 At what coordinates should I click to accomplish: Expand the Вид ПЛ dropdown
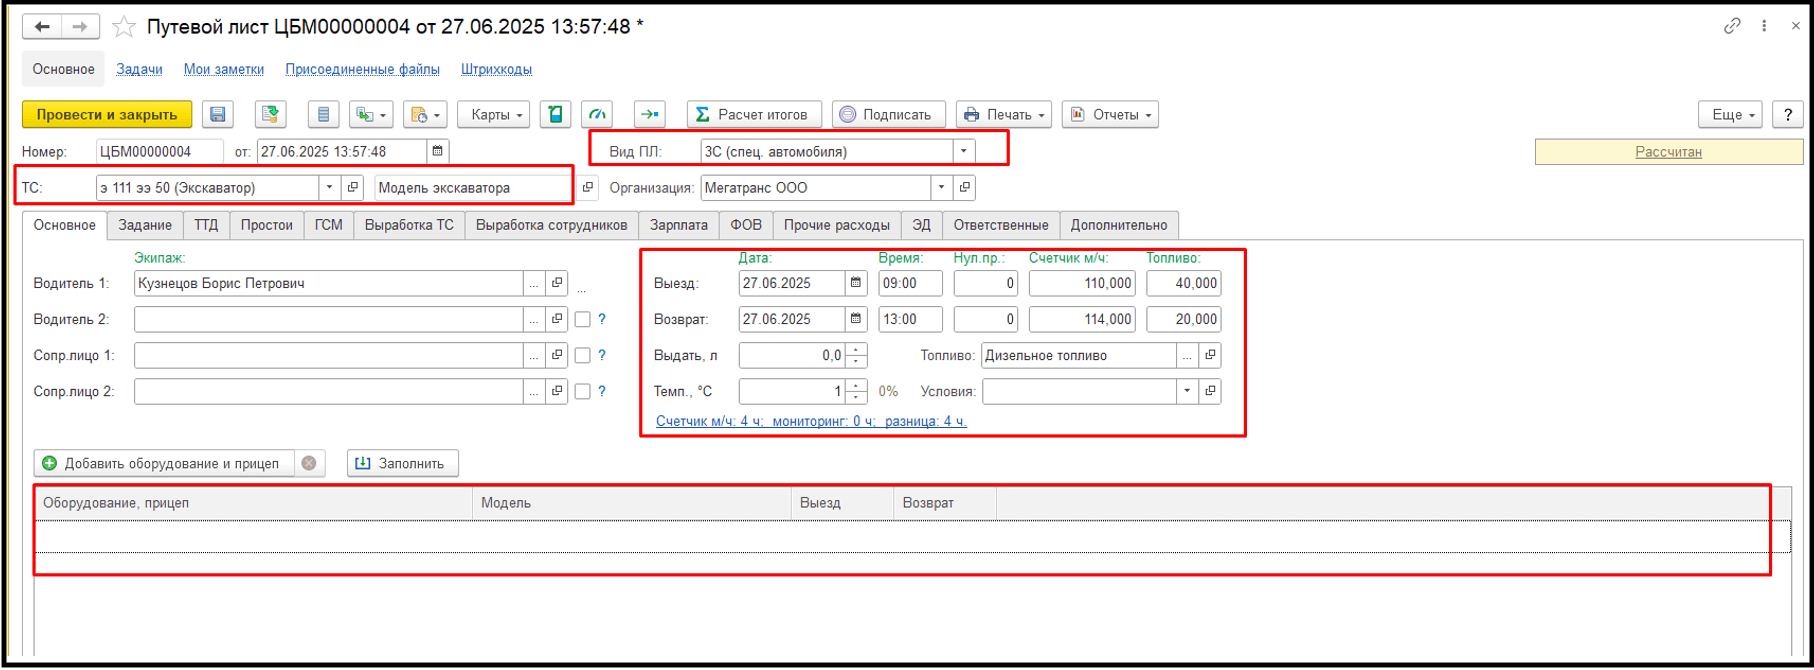[x=963, y=152]
